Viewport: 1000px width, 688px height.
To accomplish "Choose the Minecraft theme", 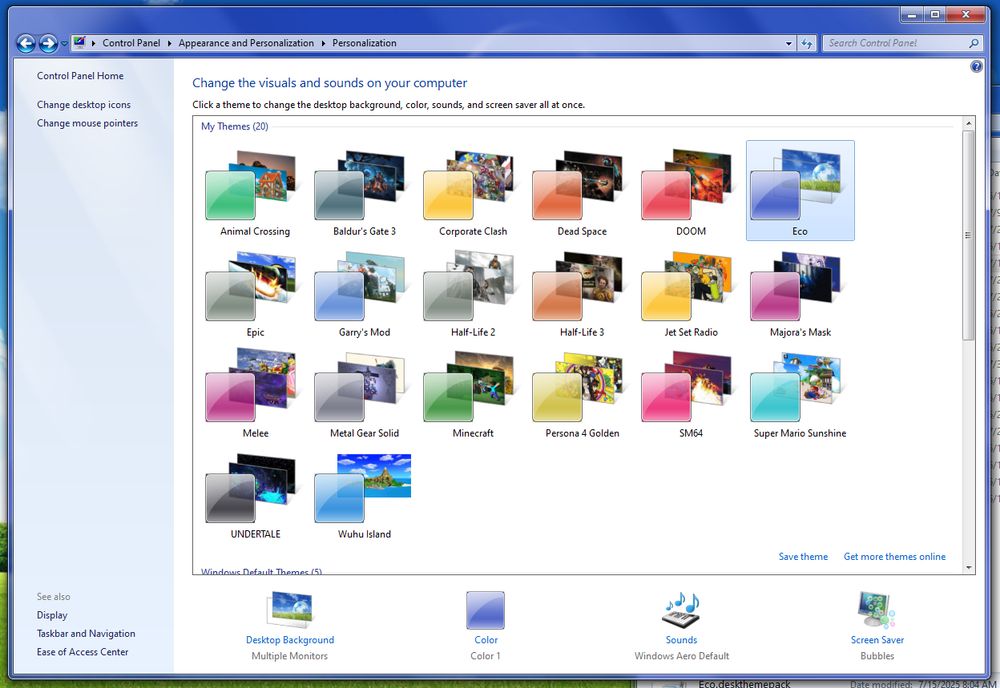I will click(x=473, y=395).
